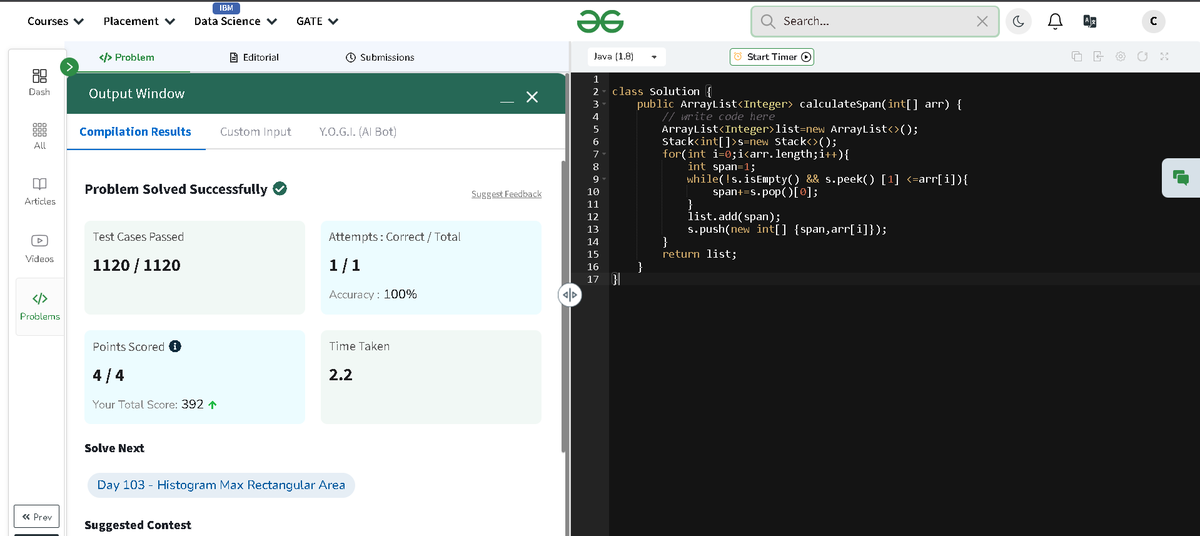
Task: Click the panel splitter handle between panes
Action: point(569,295)
